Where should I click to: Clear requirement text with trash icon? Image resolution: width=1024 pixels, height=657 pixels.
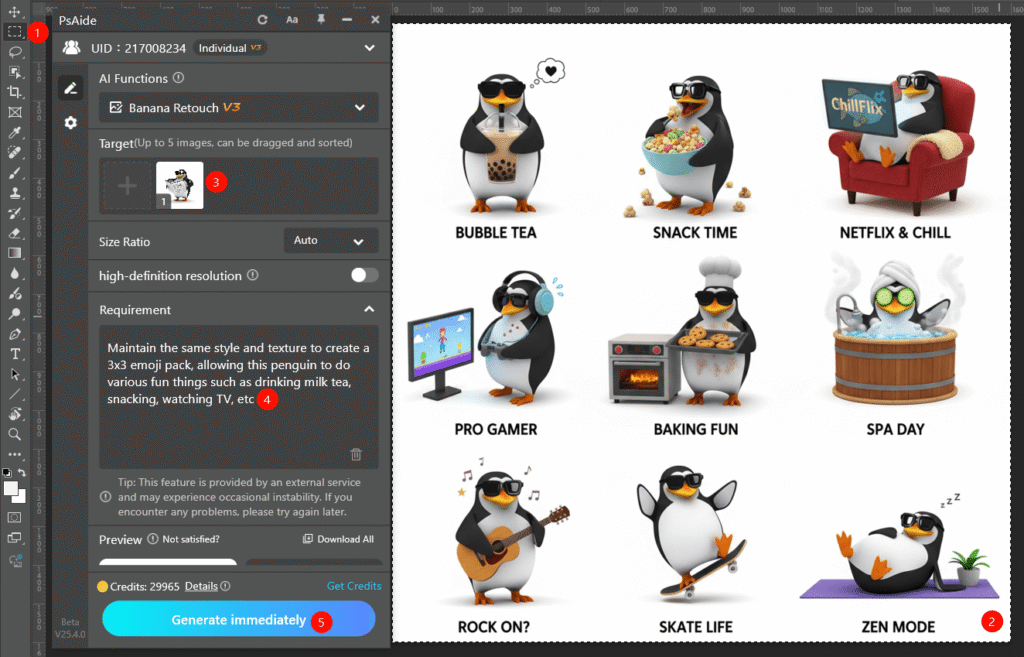tap(356, 454)
